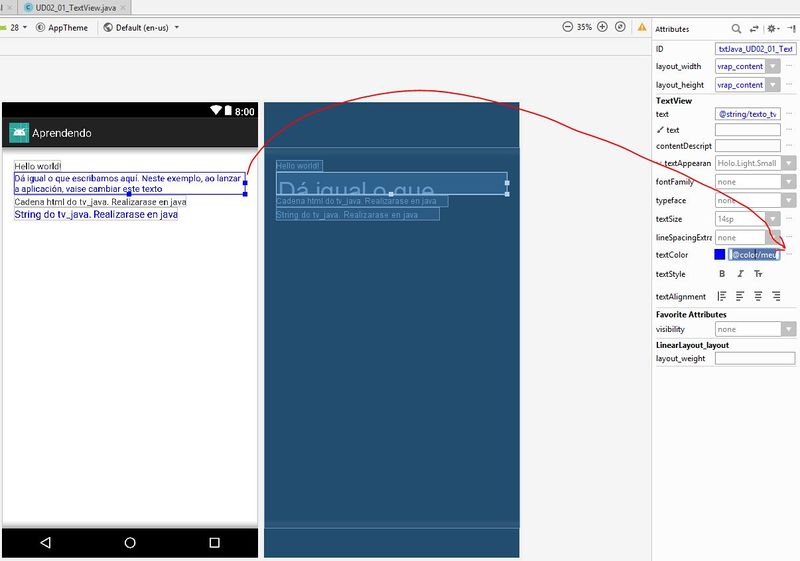800x561 pixels.
Task: Click the zoom to fit screen icon
Action: 620,27
